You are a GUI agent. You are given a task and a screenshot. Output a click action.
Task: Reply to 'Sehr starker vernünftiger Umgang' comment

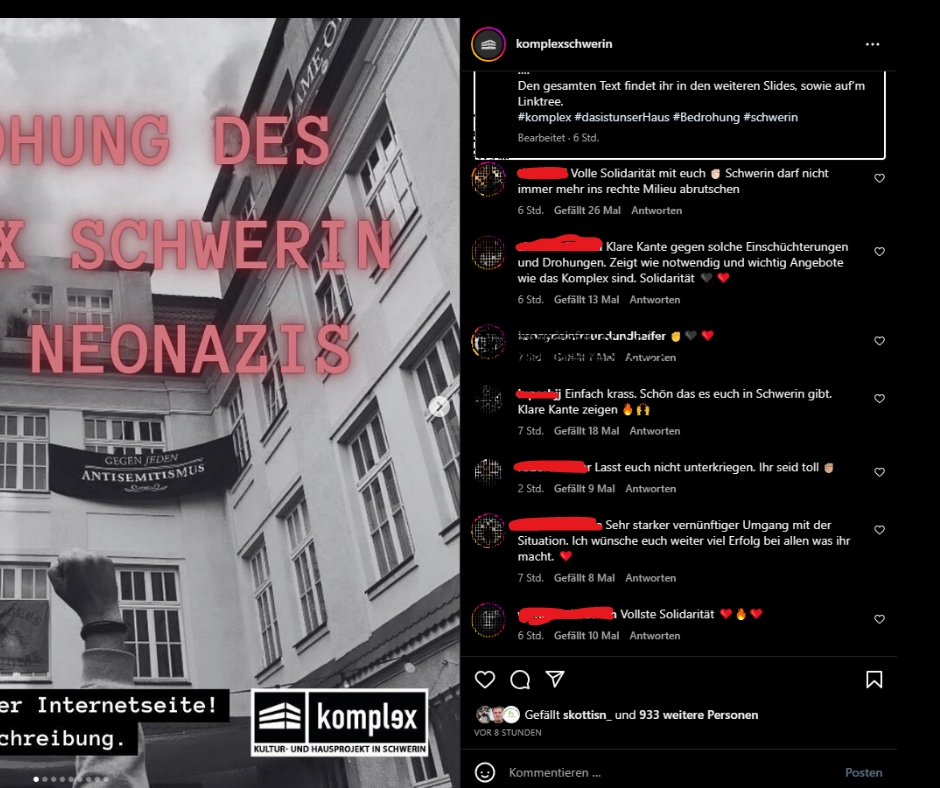click(650, 578)
